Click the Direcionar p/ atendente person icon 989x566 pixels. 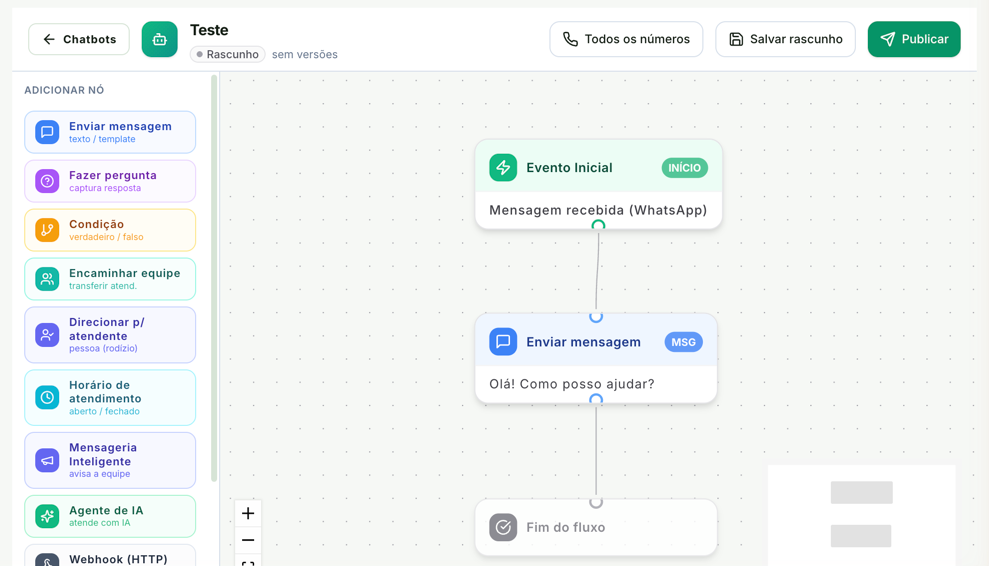click(x=47, y=335)
